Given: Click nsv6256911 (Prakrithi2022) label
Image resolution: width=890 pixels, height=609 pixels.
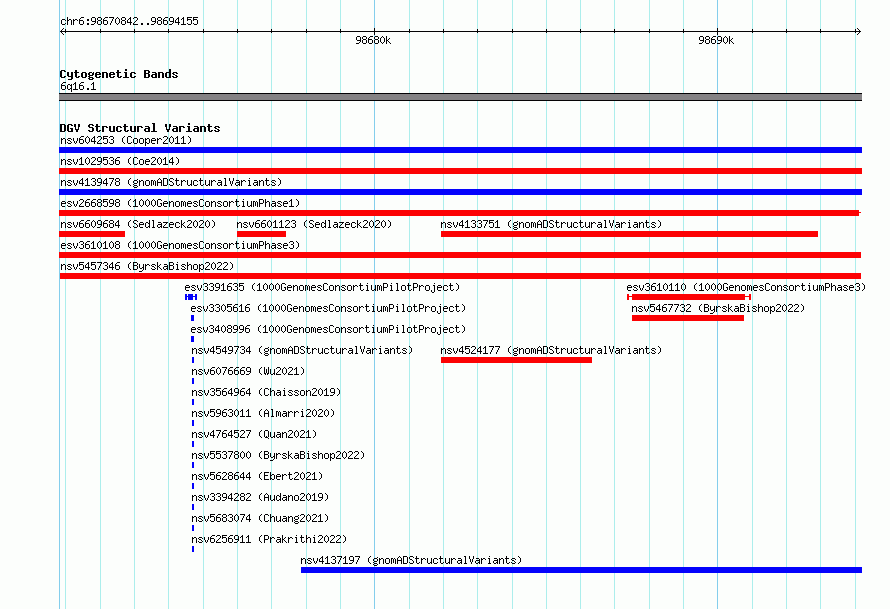Looking at the screenshot, I should click(x=269, y=539).
